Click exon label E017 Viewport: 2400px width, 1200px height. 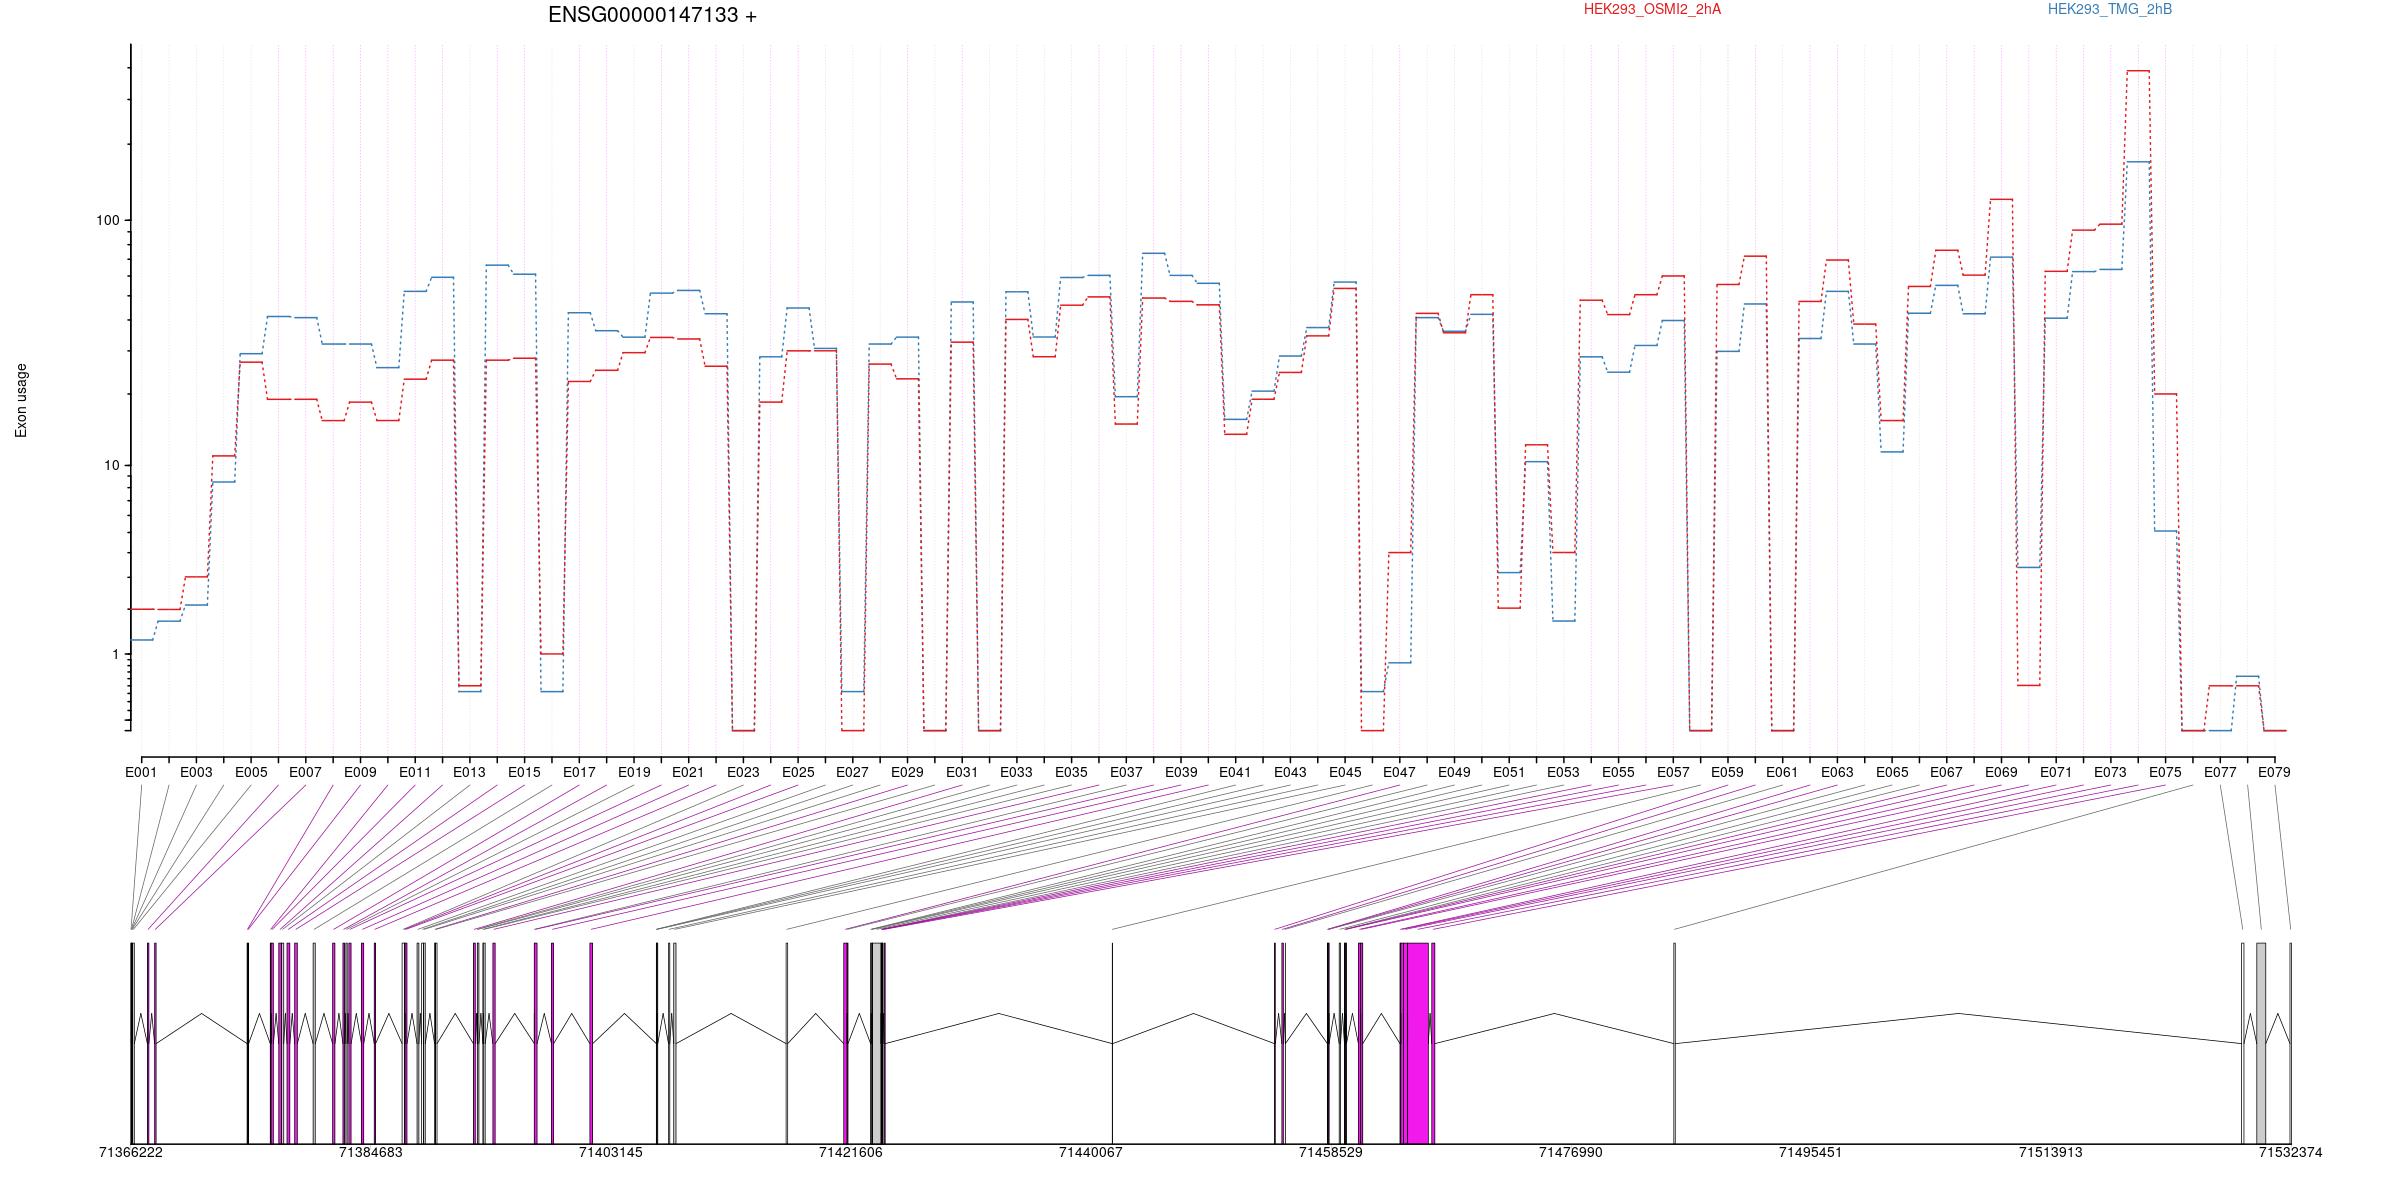579,772
